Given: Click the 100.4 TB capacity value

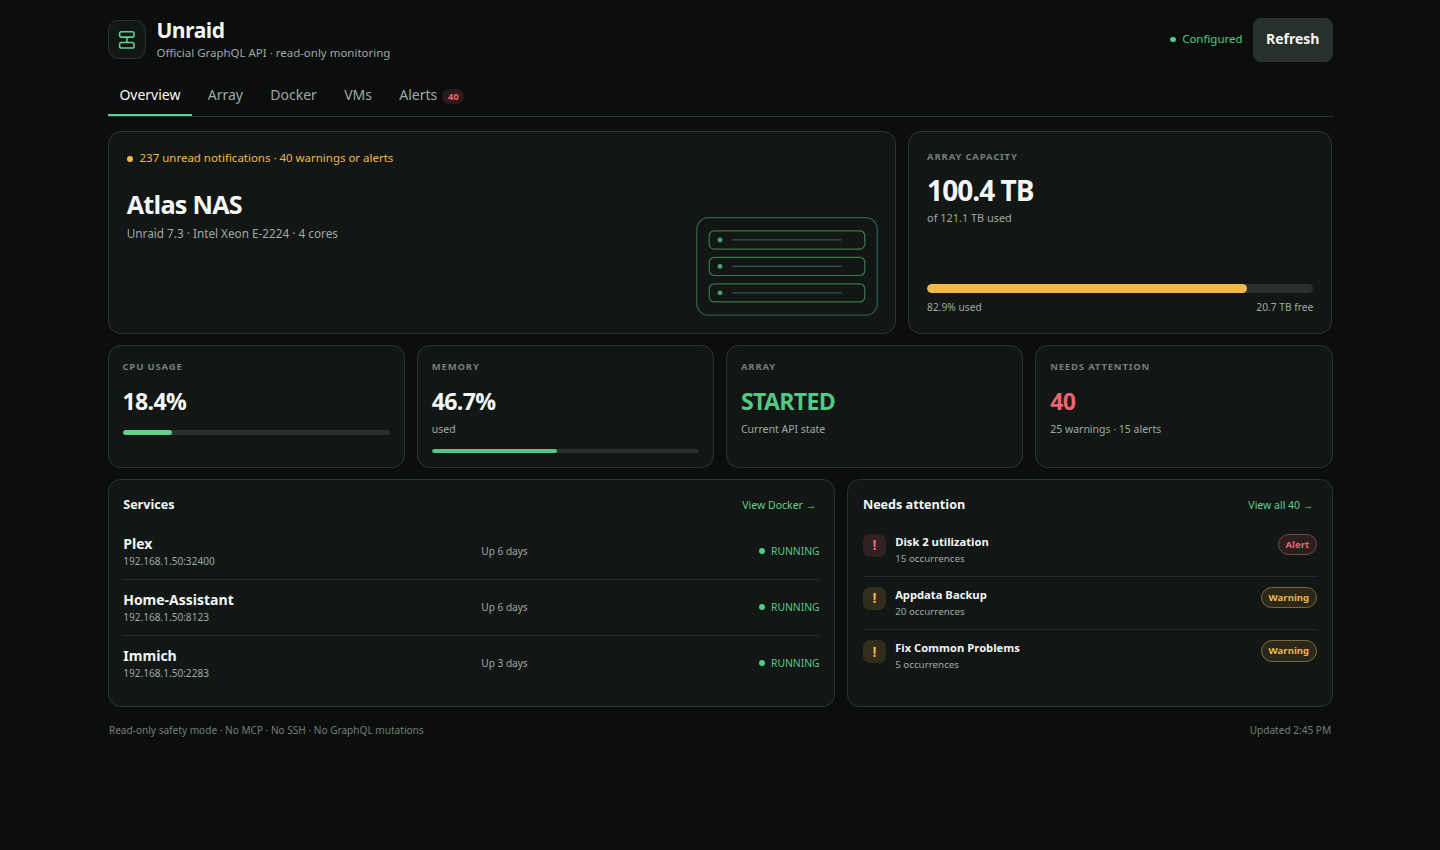Looking at the screenshot, I should pyautogui.click(x=980, y=191).
